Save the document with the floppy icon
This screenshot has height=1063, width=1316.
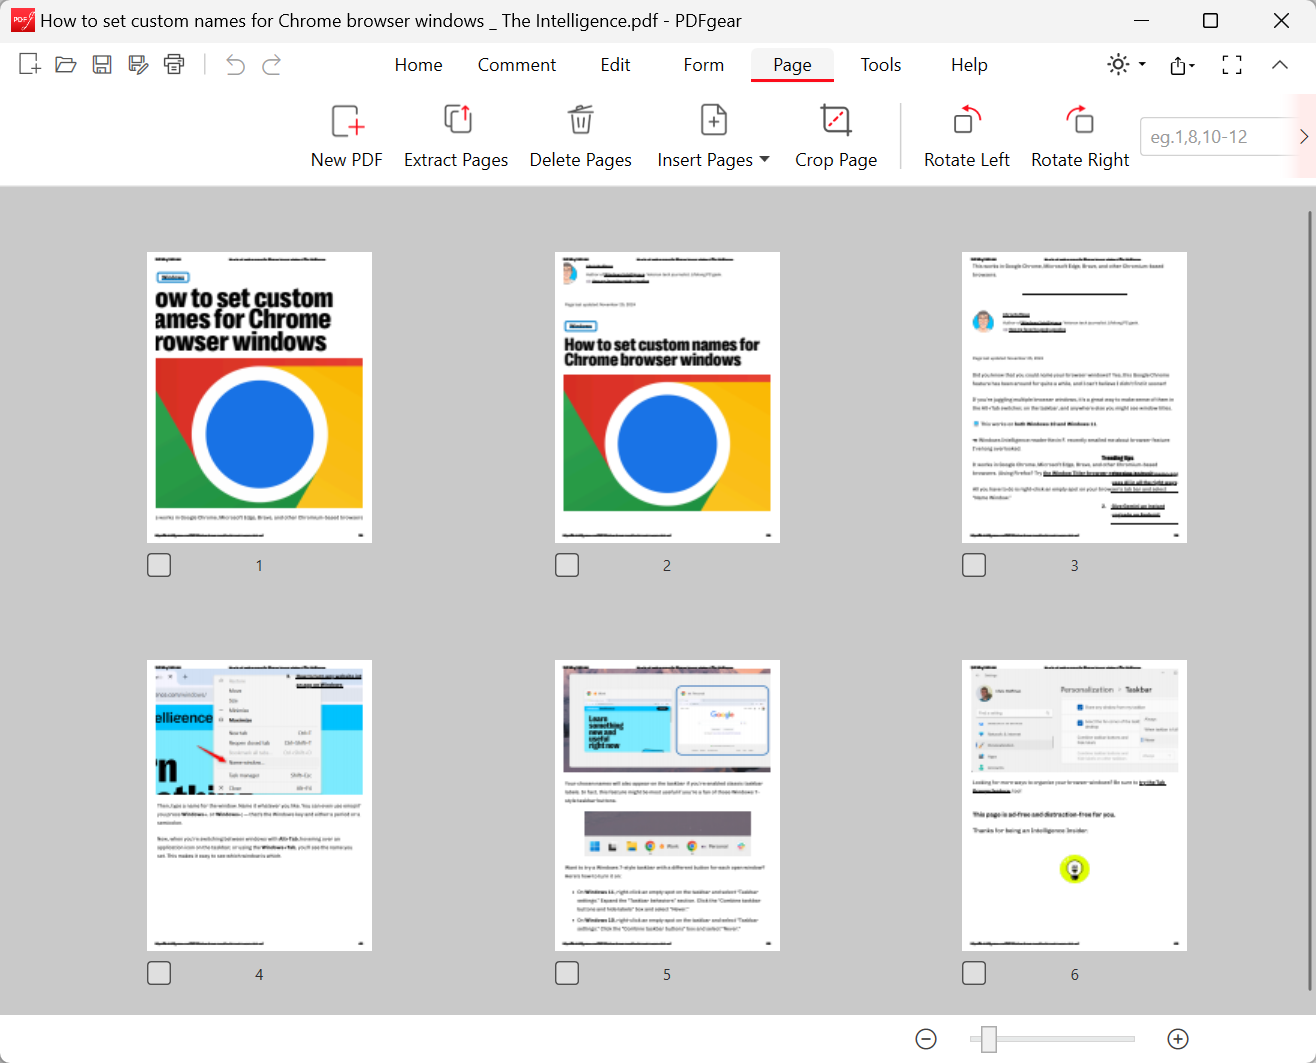click(x=102, y=65)
